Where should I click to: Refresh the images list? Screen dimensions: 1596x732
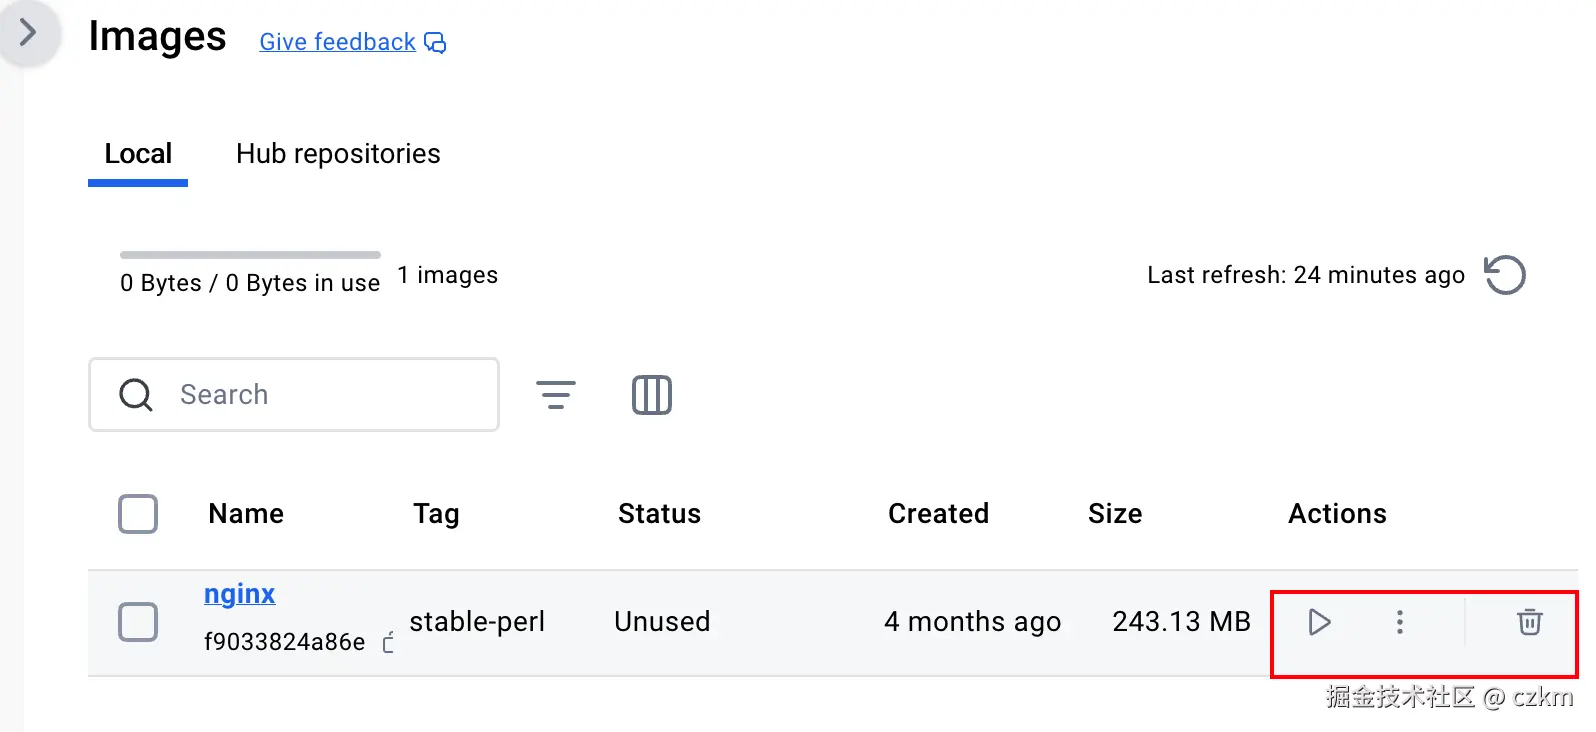tap(1504, 275)
